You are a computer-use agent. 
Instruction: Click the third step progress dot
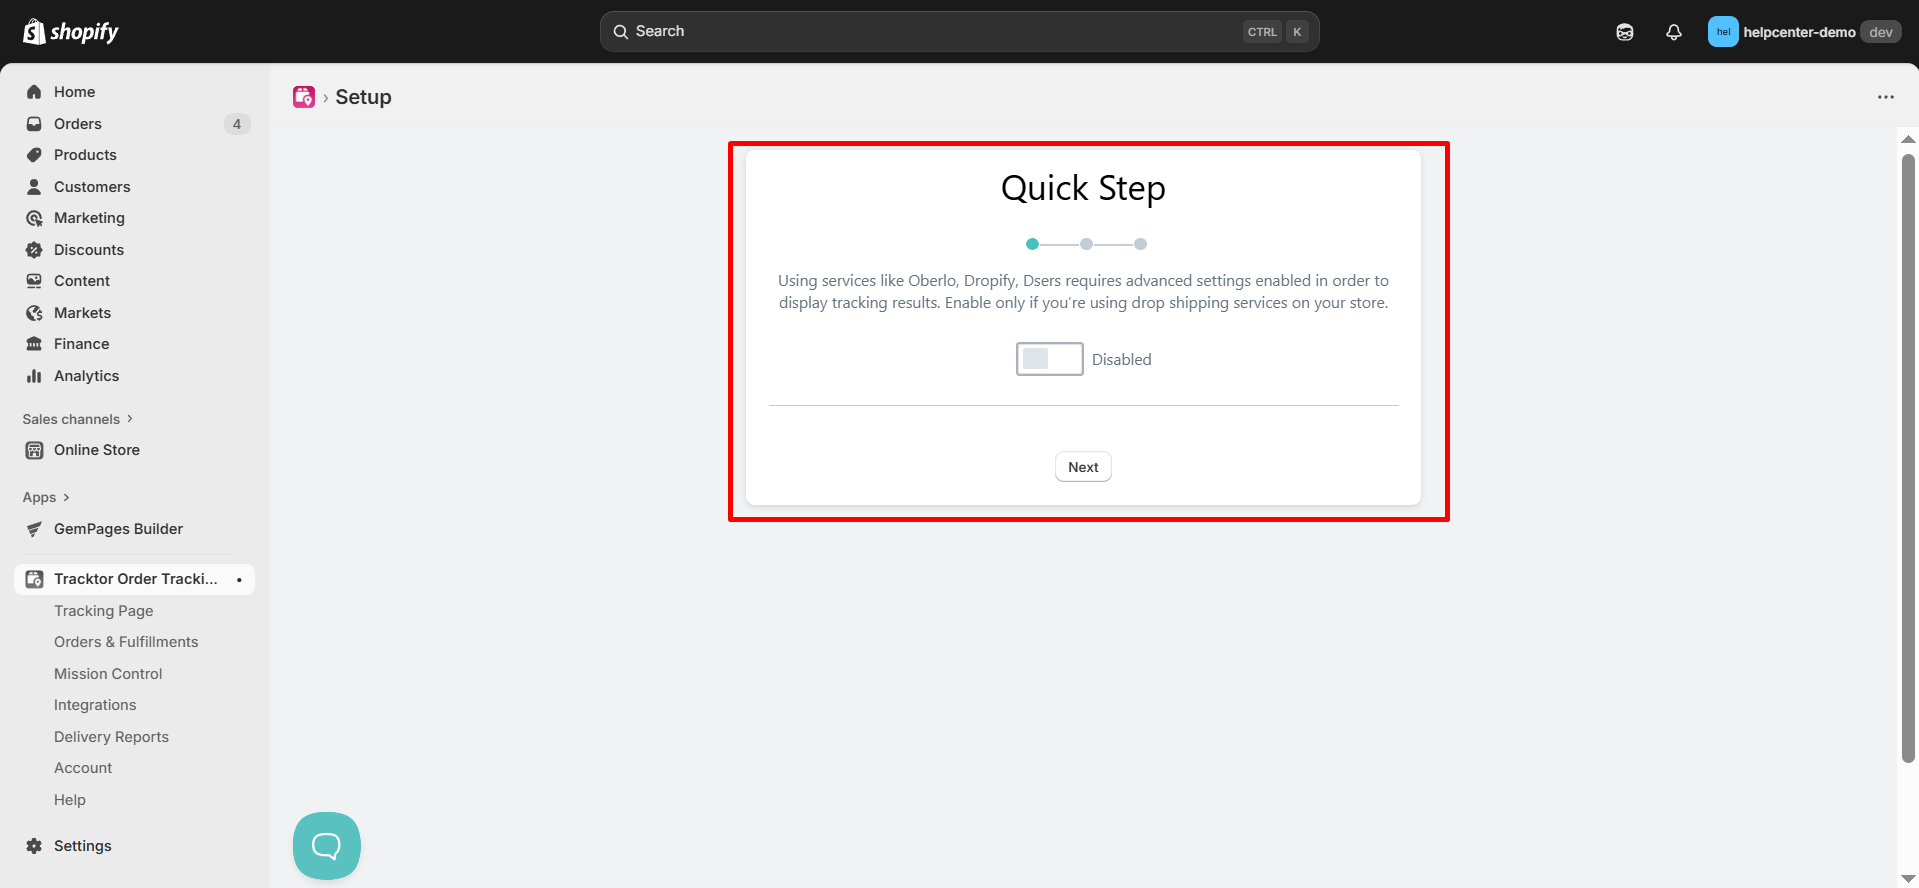tap(1140, 244)
